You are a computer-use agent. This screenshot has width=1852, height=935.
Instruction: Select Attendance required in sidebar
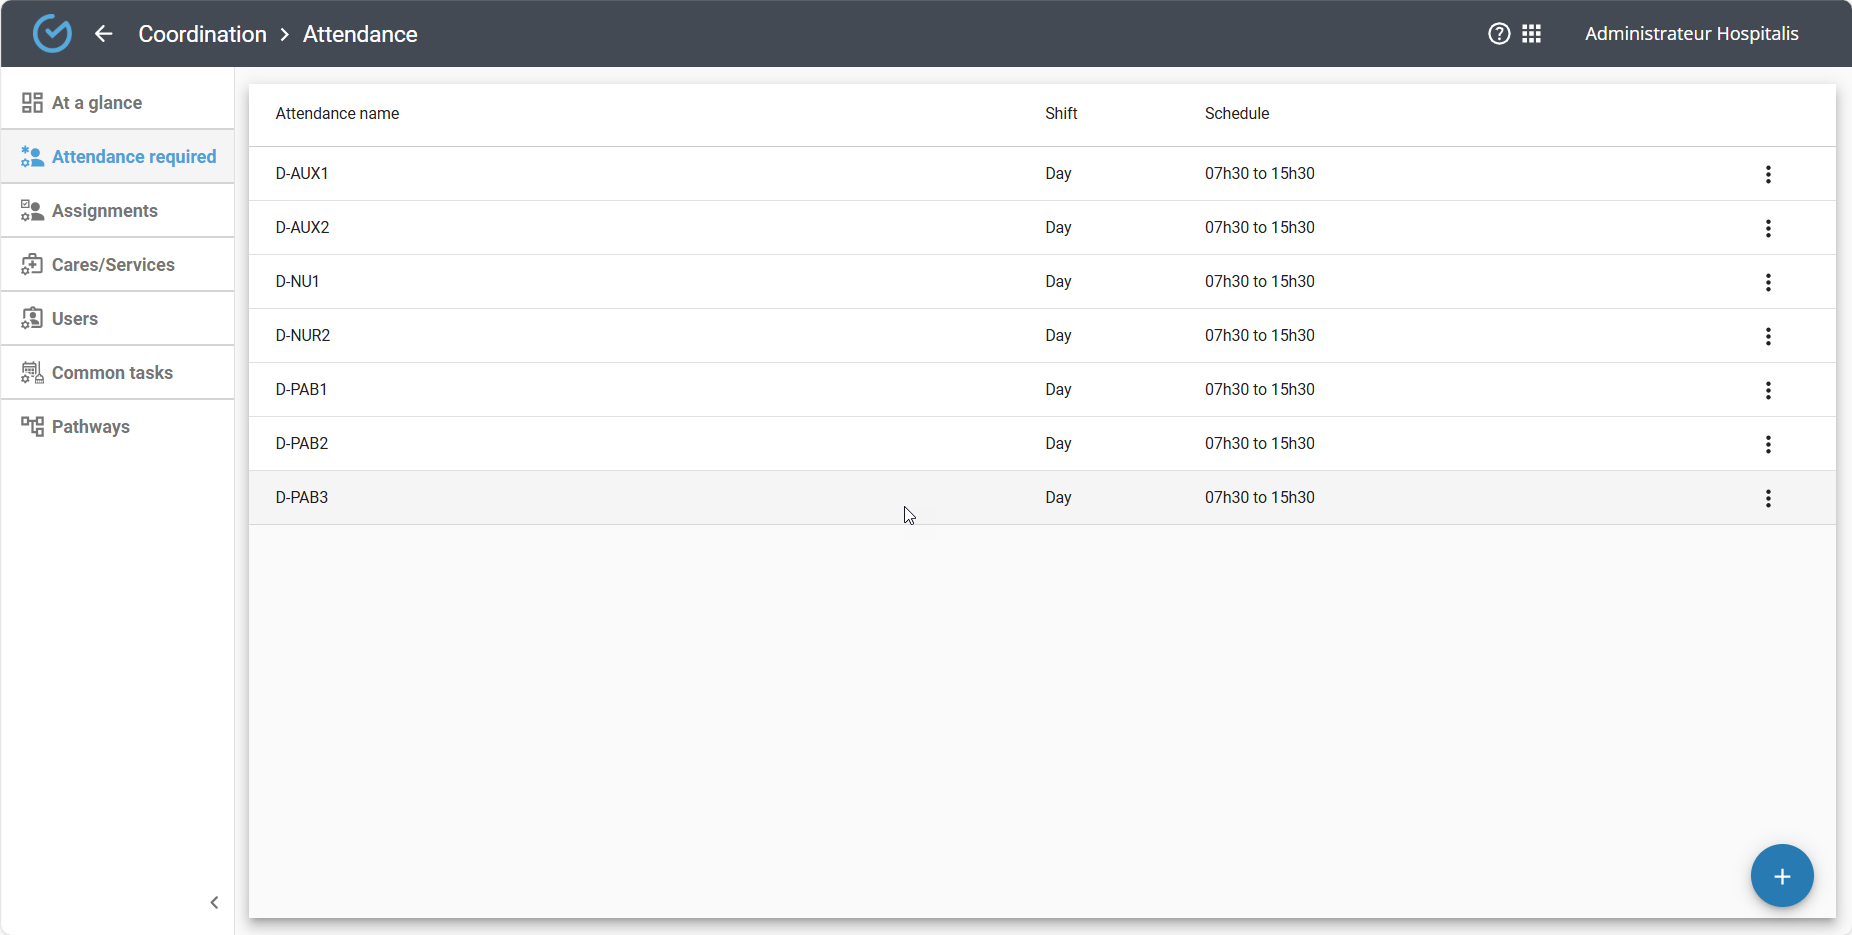[133, 157]
